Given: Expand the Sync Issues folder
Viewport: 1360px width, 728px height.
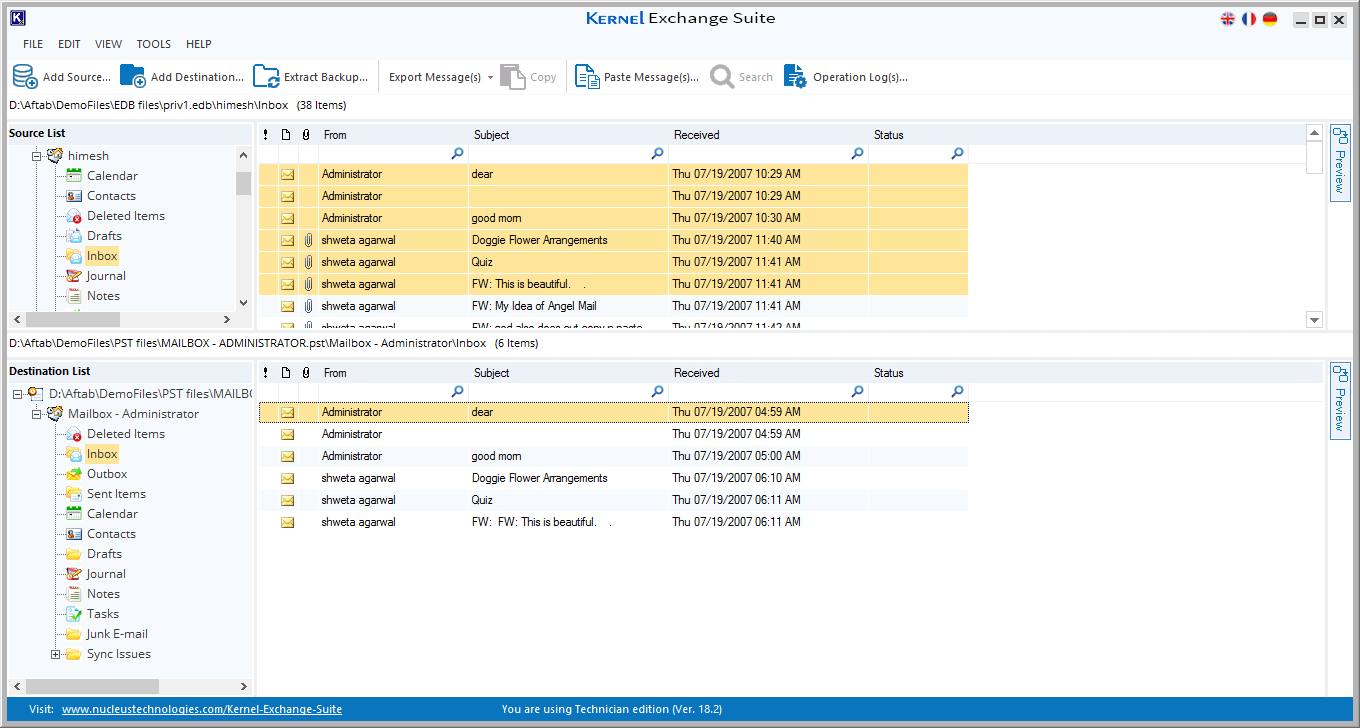Looking at the screenshot, I should (56, 654).
